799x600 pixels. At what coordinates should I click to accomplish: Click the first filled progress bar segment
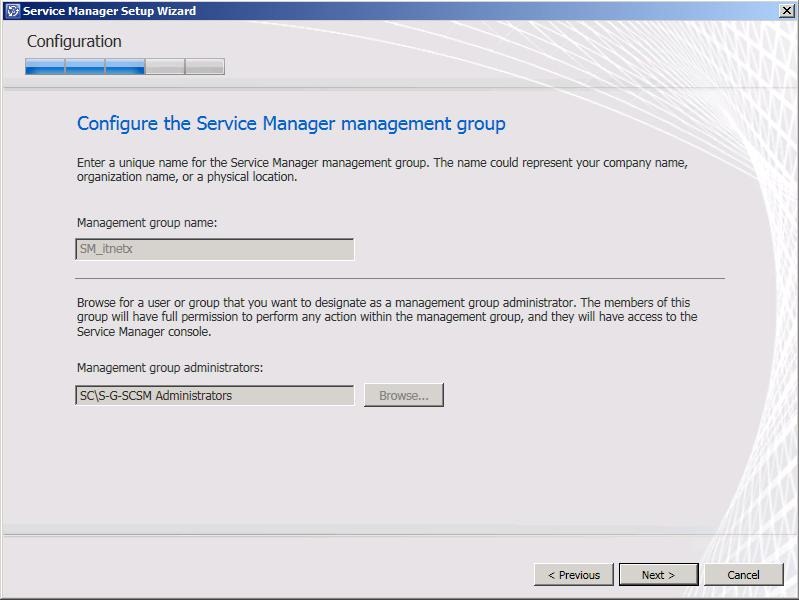(45, 67)
